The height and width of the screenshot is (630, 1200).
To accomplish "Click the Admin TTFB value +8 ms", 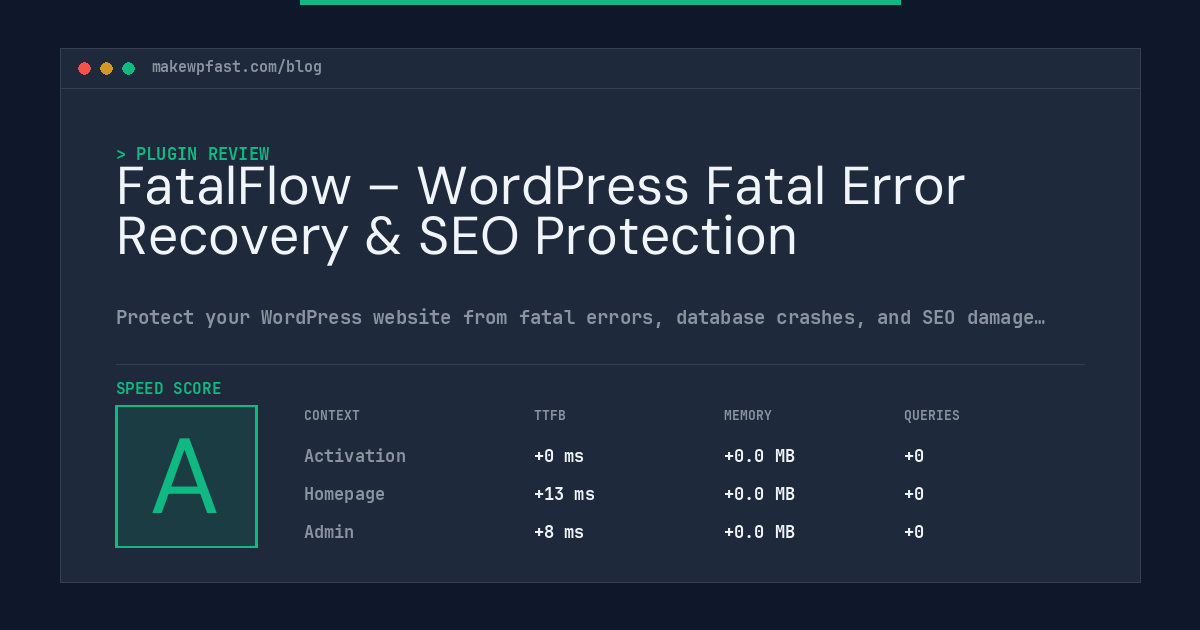I will click(559, 532).
